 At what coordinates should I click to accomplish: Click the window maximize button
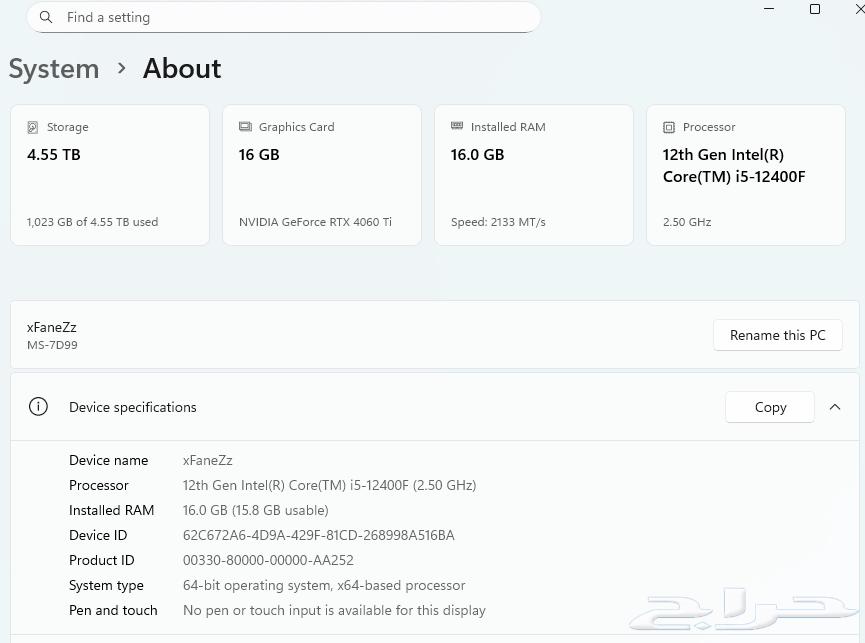(814, 9)
